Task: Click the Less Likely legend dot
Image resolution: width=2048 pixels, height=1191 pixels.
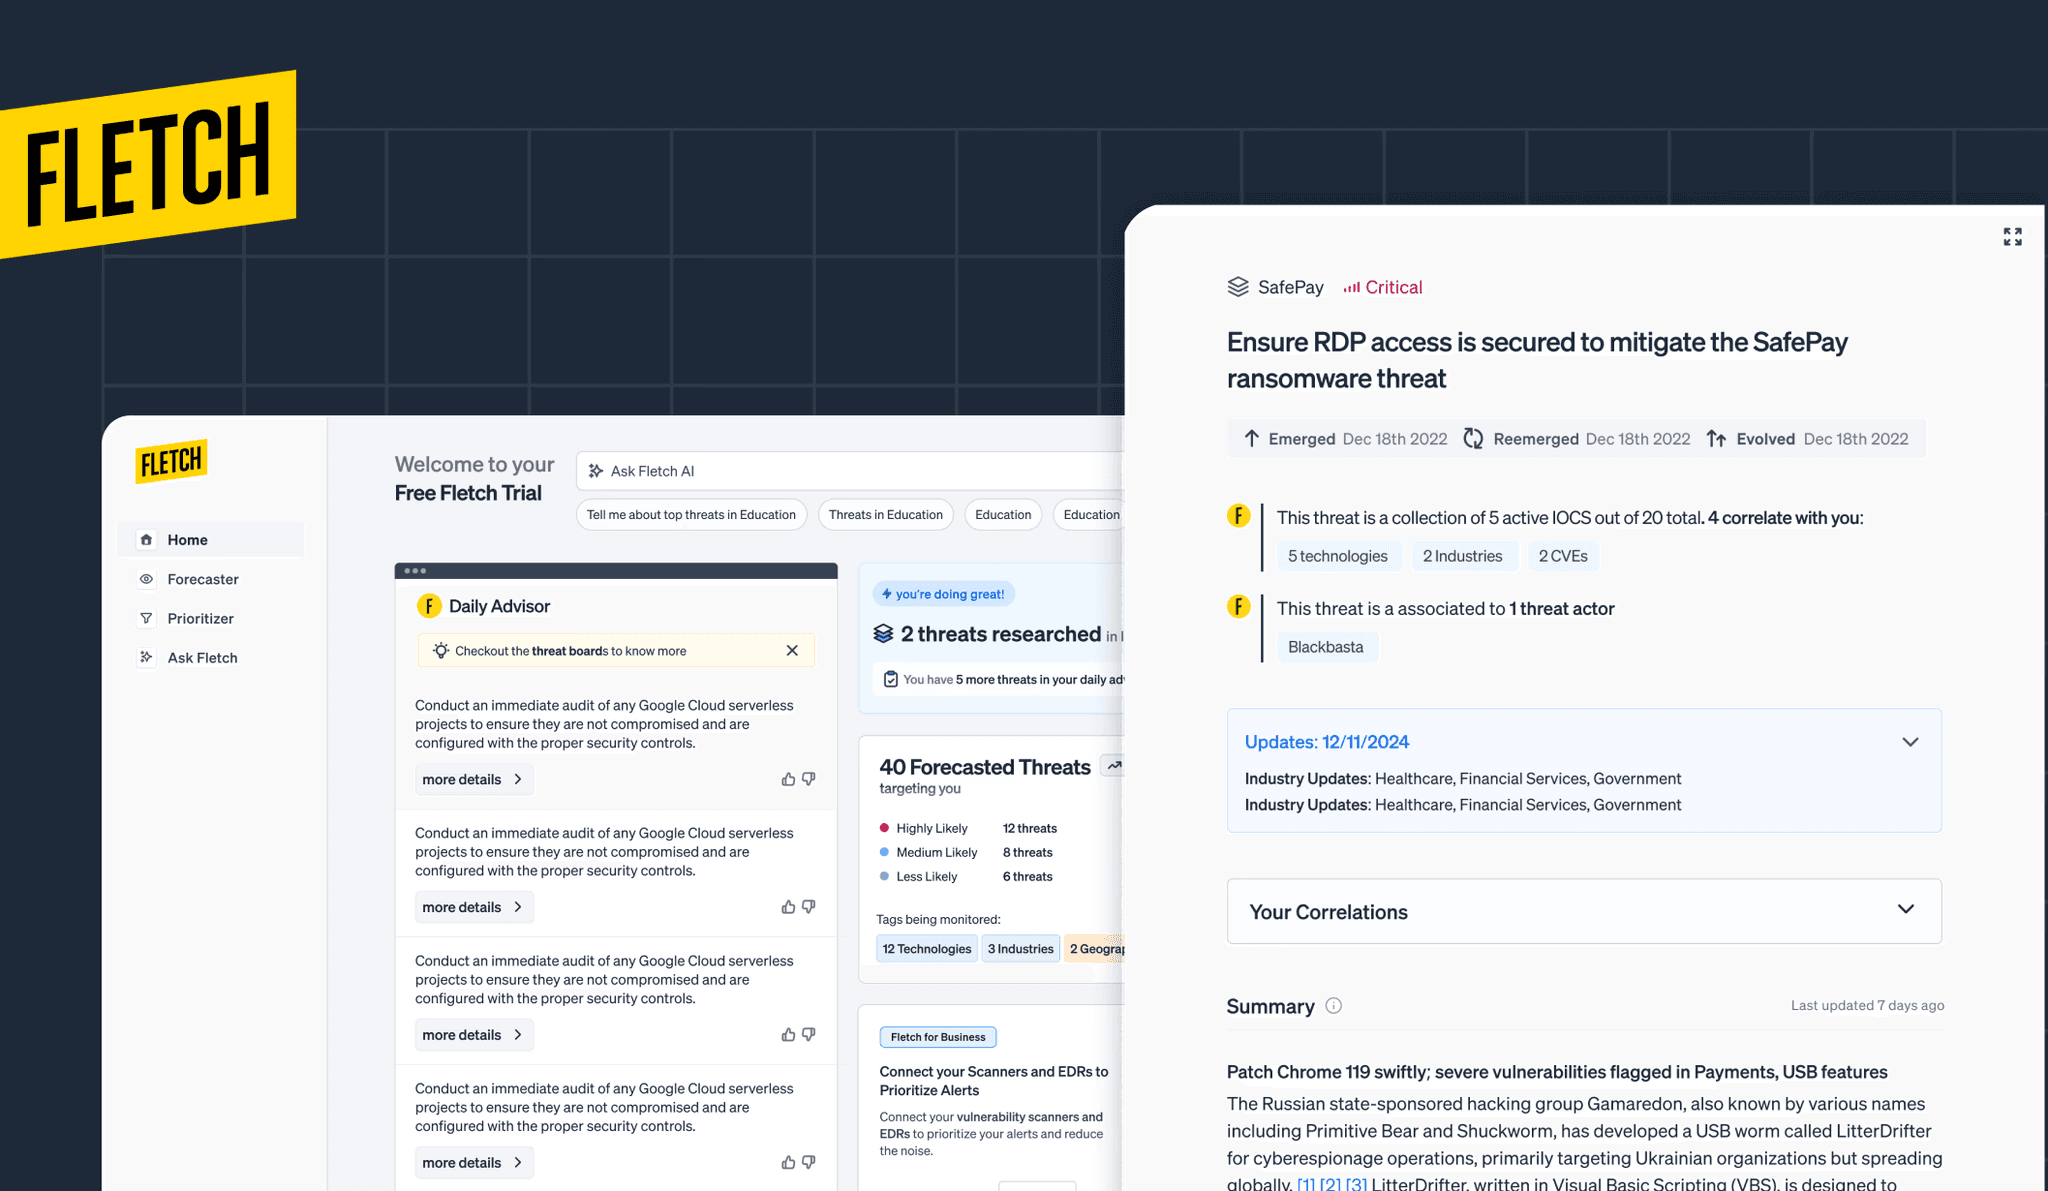Action: coord(884,876)
